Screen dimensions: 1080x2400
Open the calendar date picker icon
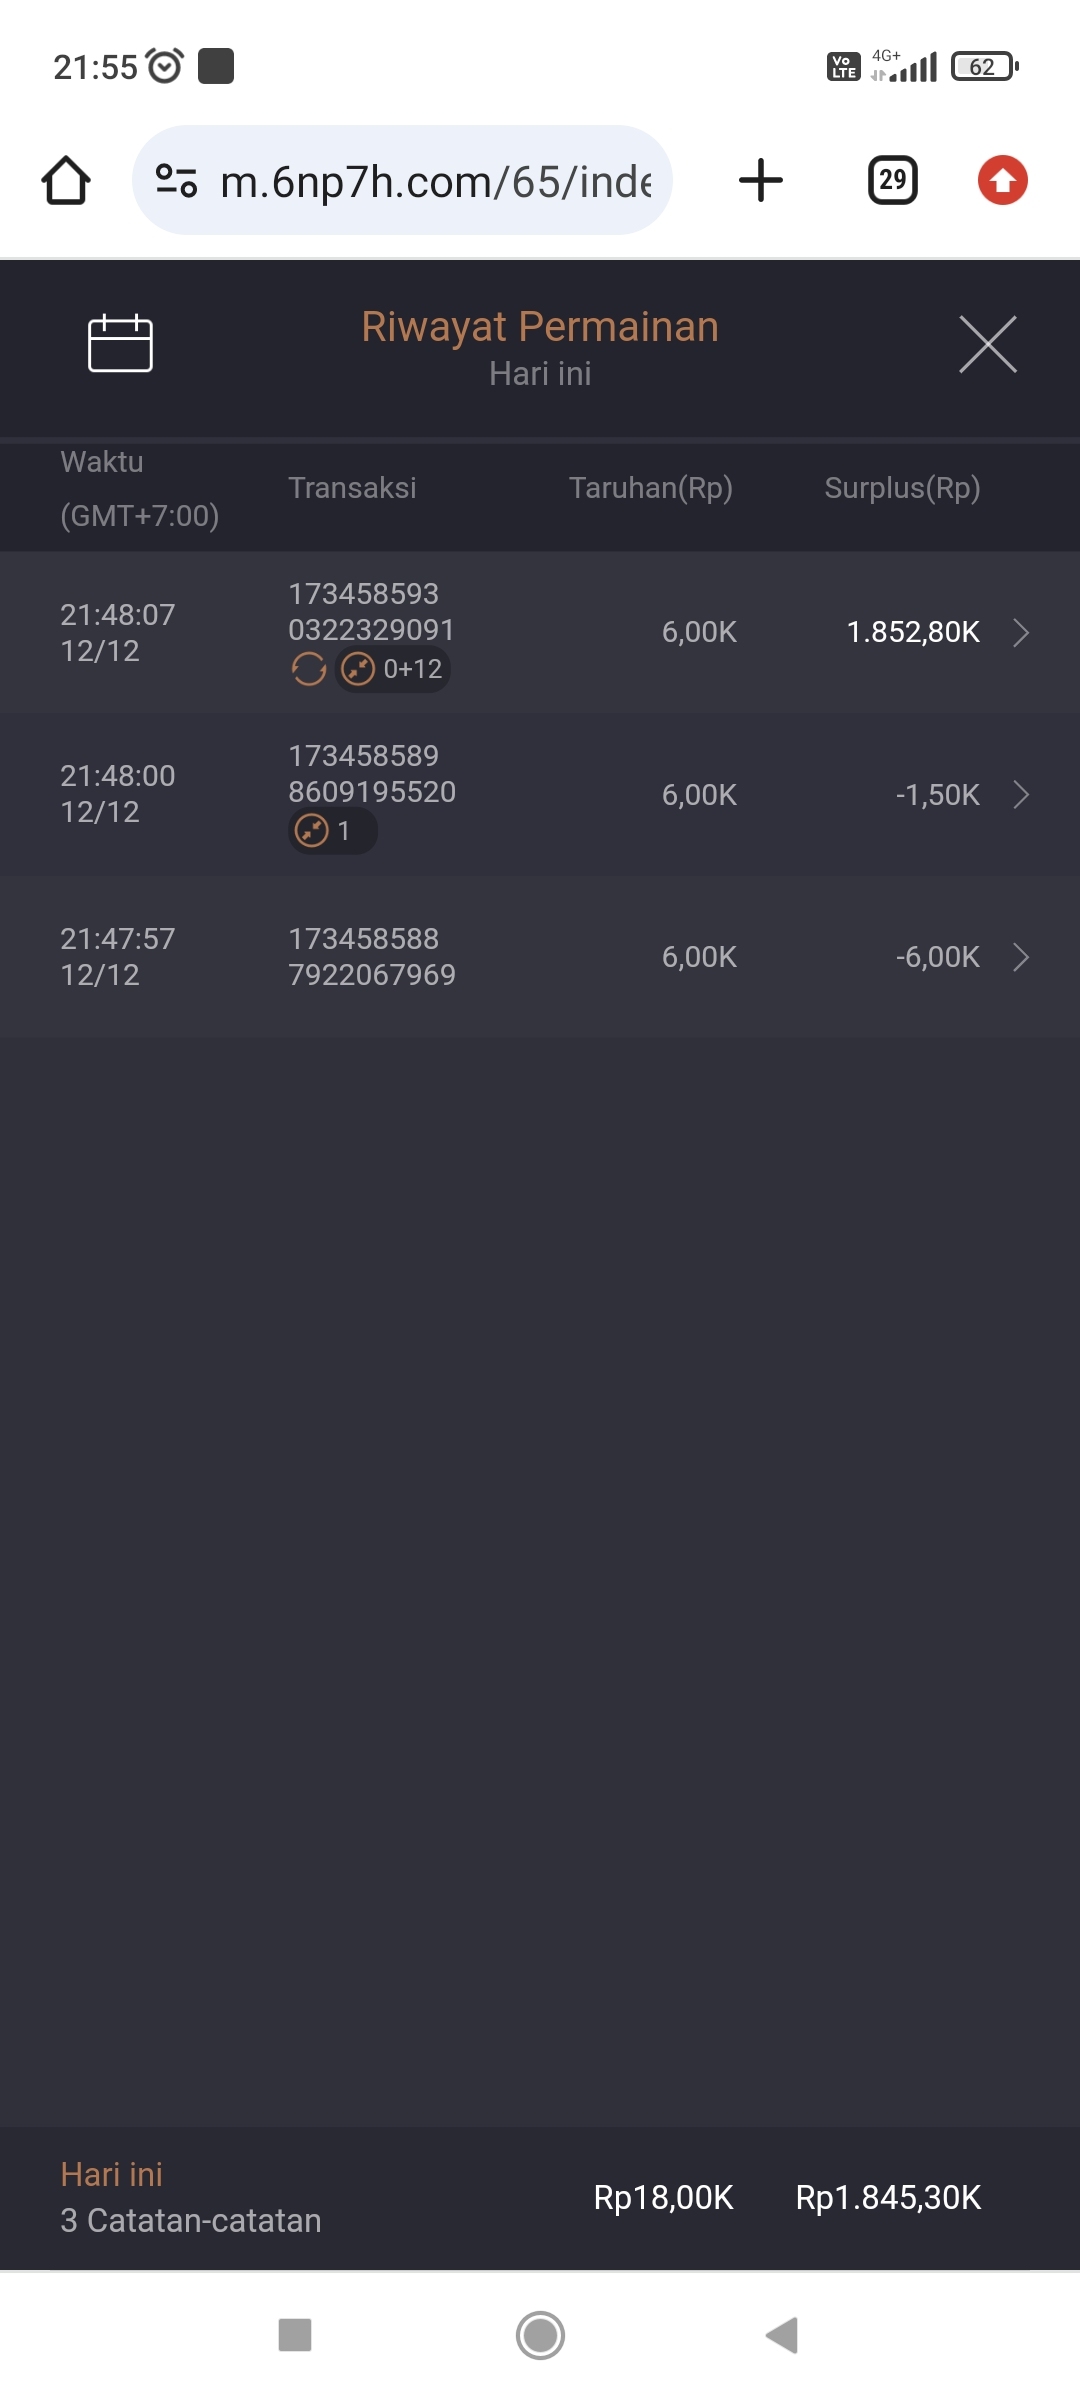120,344
